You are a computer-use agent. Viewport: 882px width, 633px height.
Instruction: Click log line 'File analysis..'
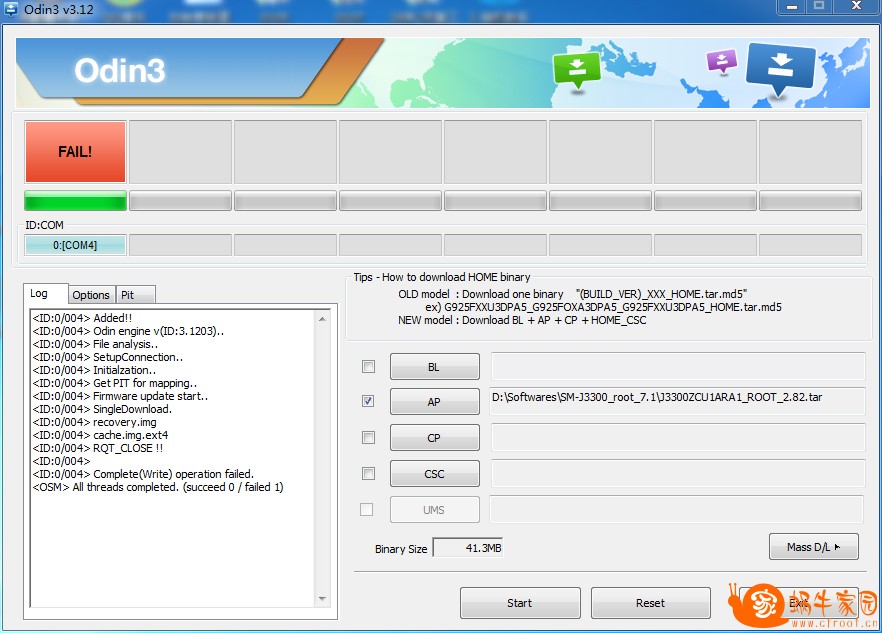tap(95, 344)
